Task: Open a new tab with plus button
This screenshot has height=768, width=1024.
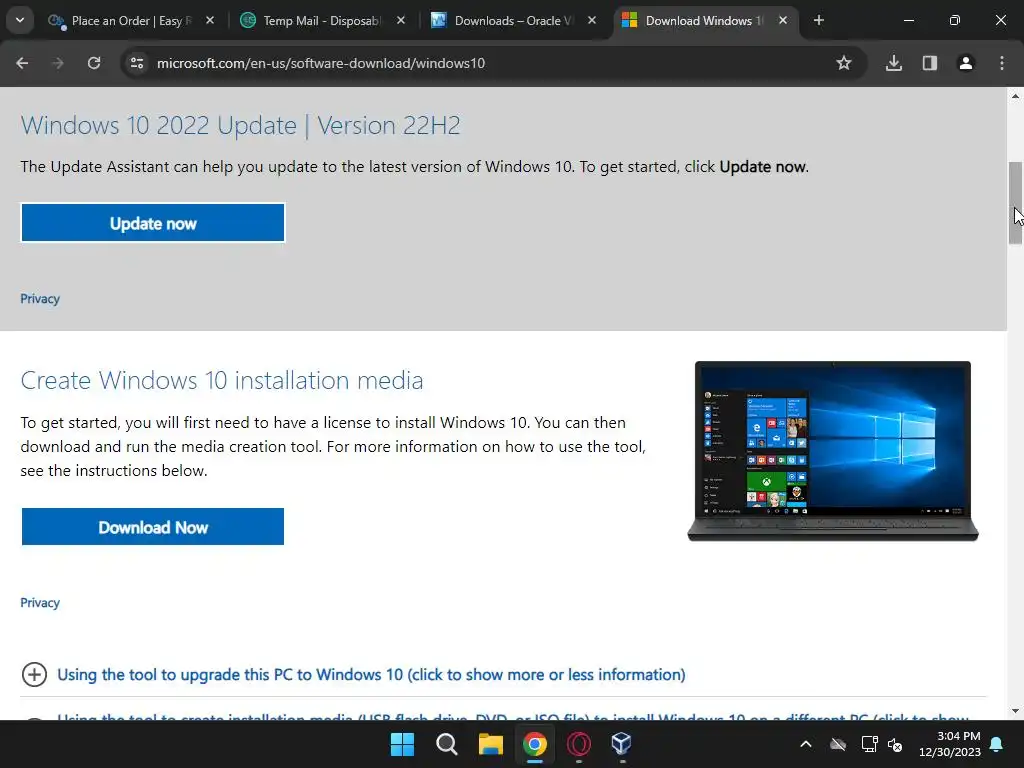Action: click(819, 20)
